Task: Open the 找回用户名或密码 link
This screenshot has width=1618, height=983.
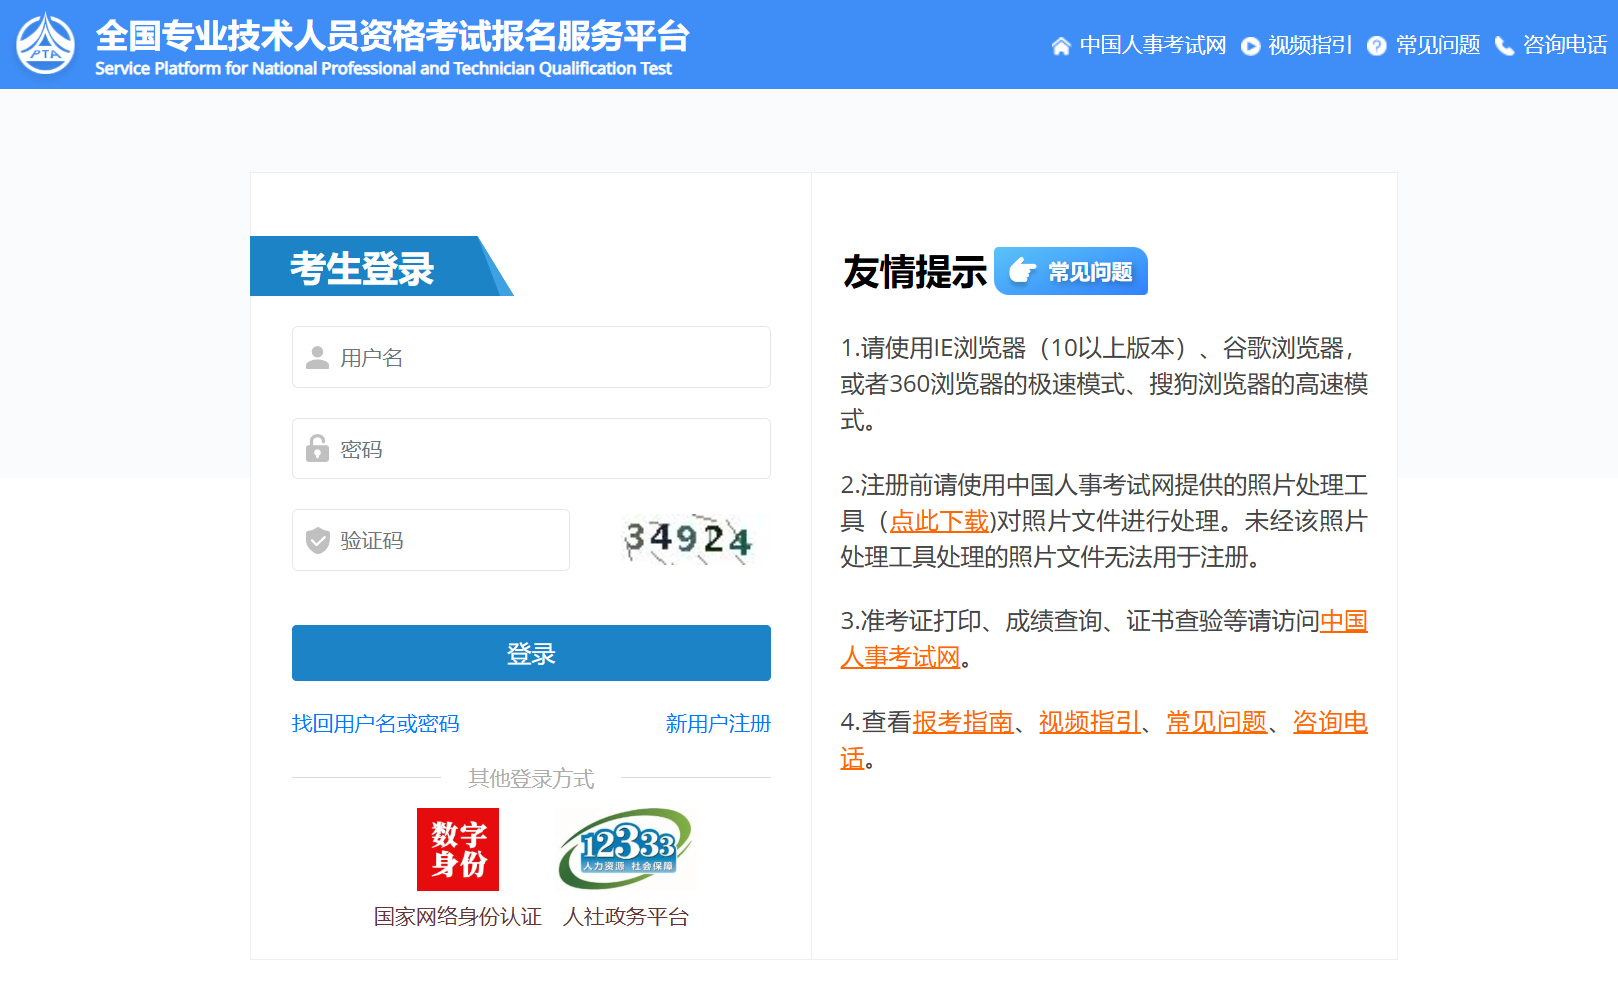Action: (x=375, y=723)
